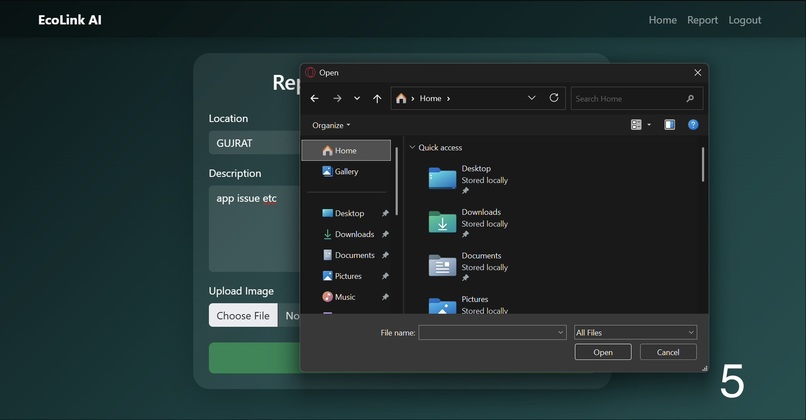Click the Opera icon in dialog title
The width and height of the screenshot is (806, 420).
[310, 72]
